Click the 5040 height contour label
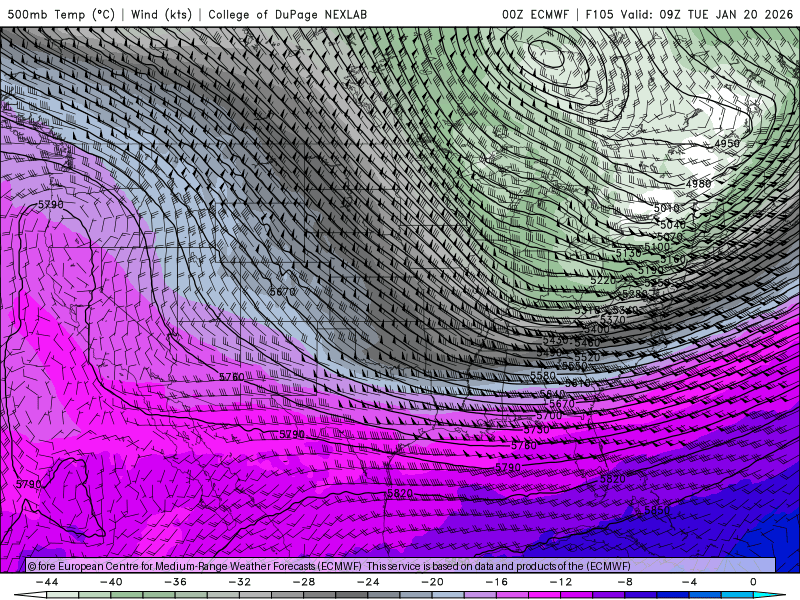Screen dimensions: 800x600 (672, 224)
